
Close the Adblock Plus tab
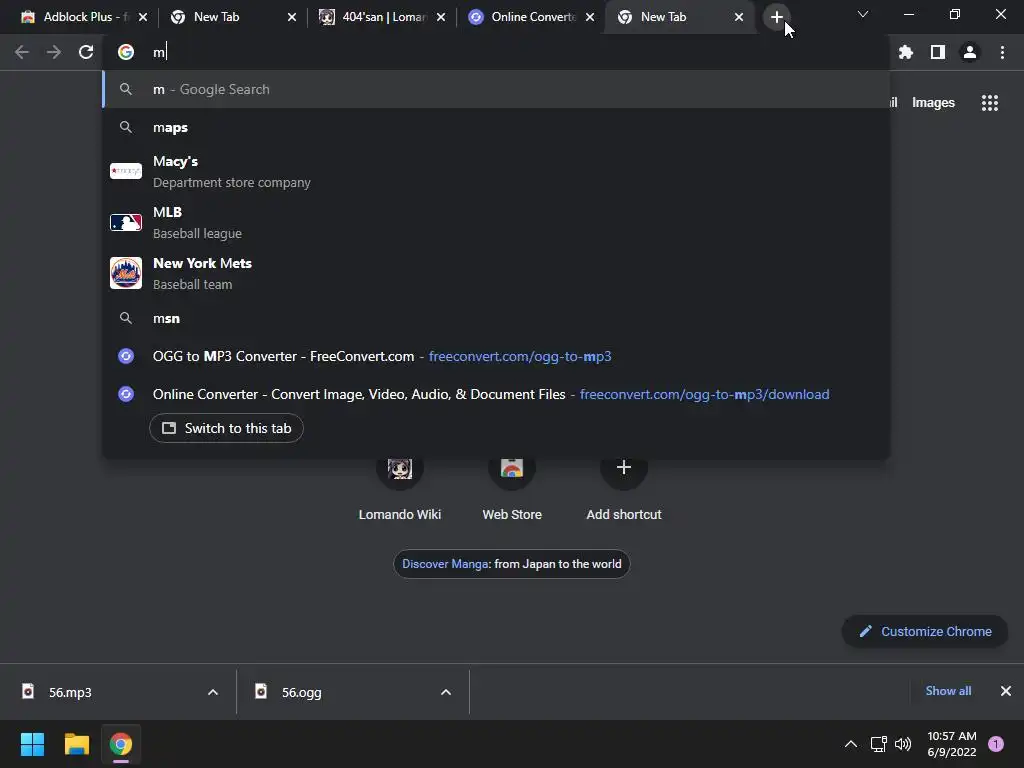click(x=143, y=17)
